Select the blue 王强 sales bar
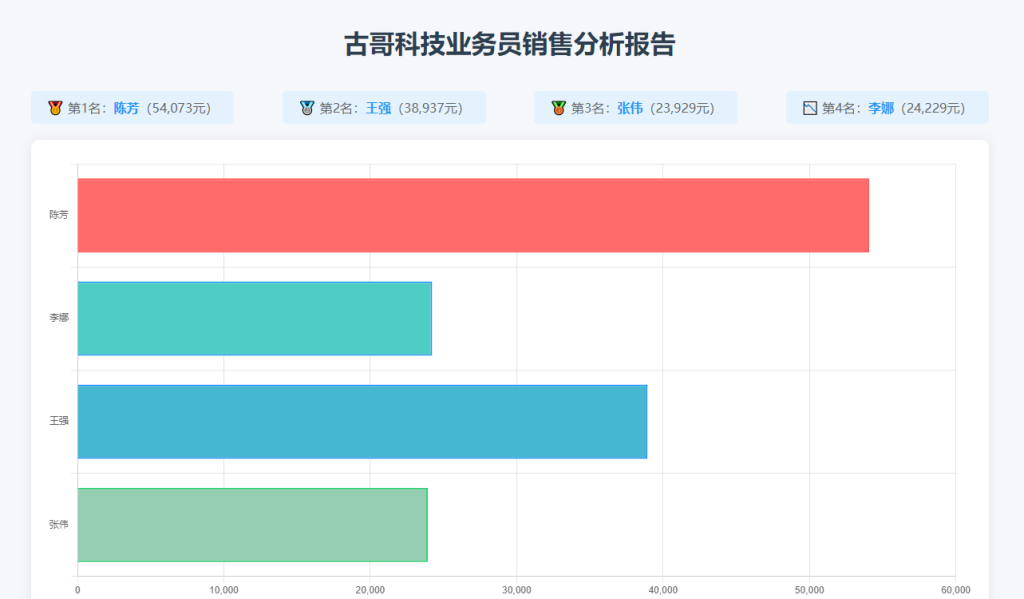 362,421
